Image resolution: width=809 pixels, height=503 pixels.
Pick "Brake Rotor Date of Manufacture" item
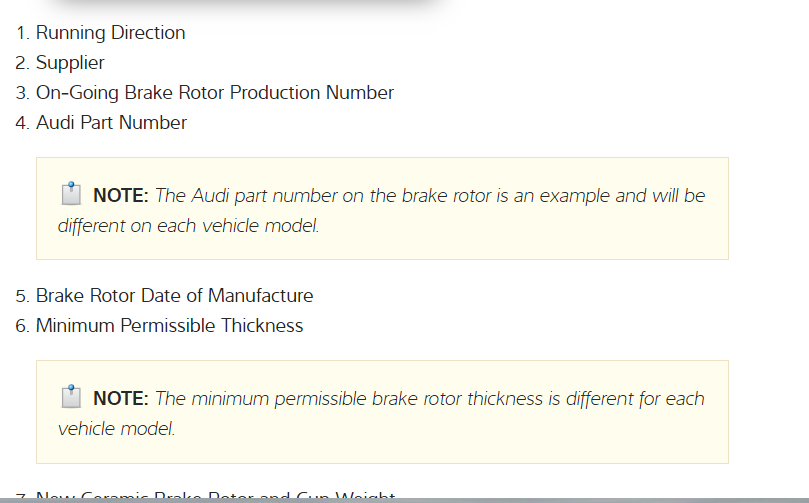click(174, 296)
